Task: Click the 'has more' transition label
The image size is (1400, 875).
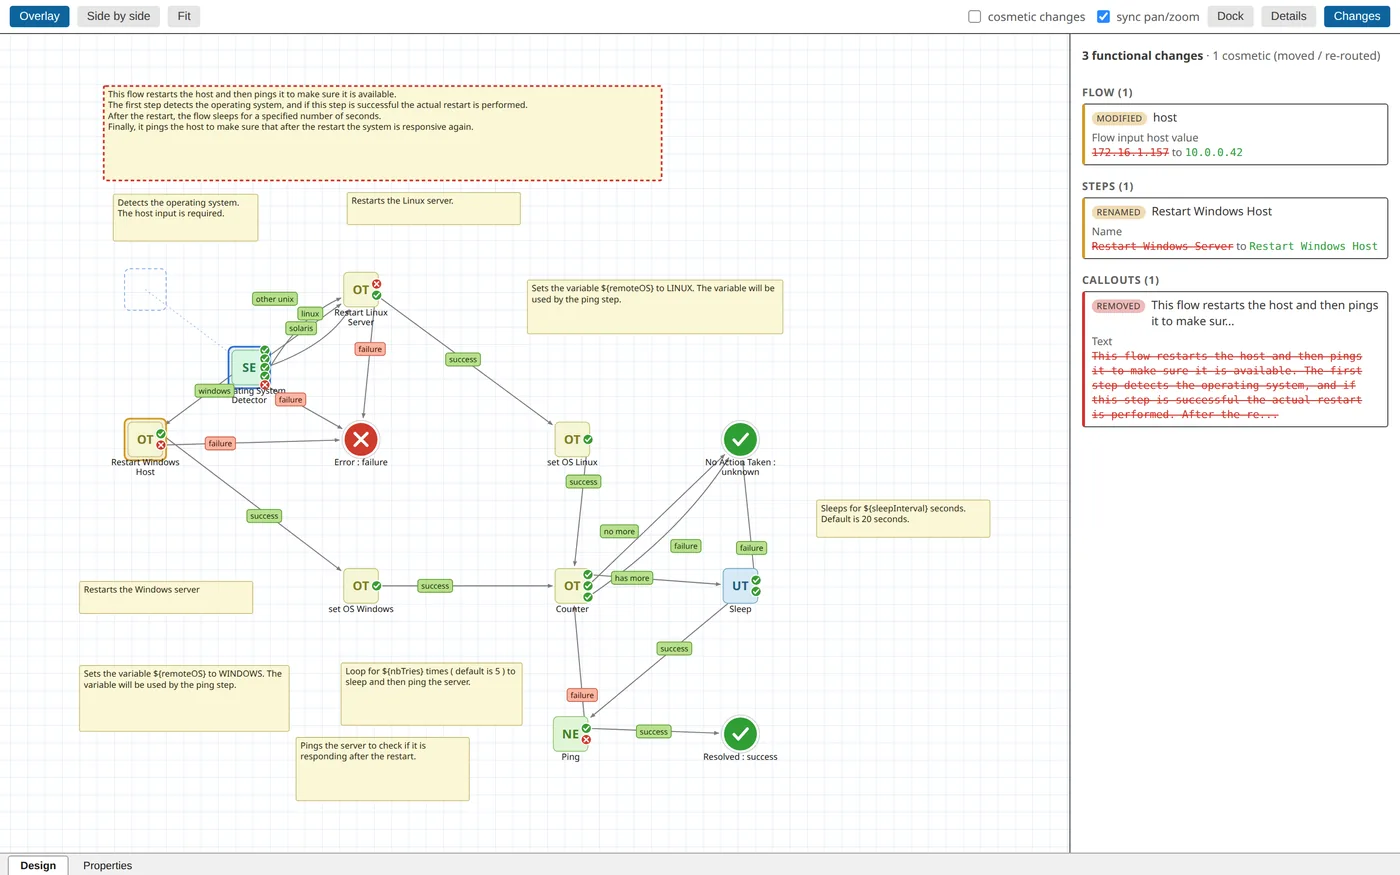Action: (632, 578)
